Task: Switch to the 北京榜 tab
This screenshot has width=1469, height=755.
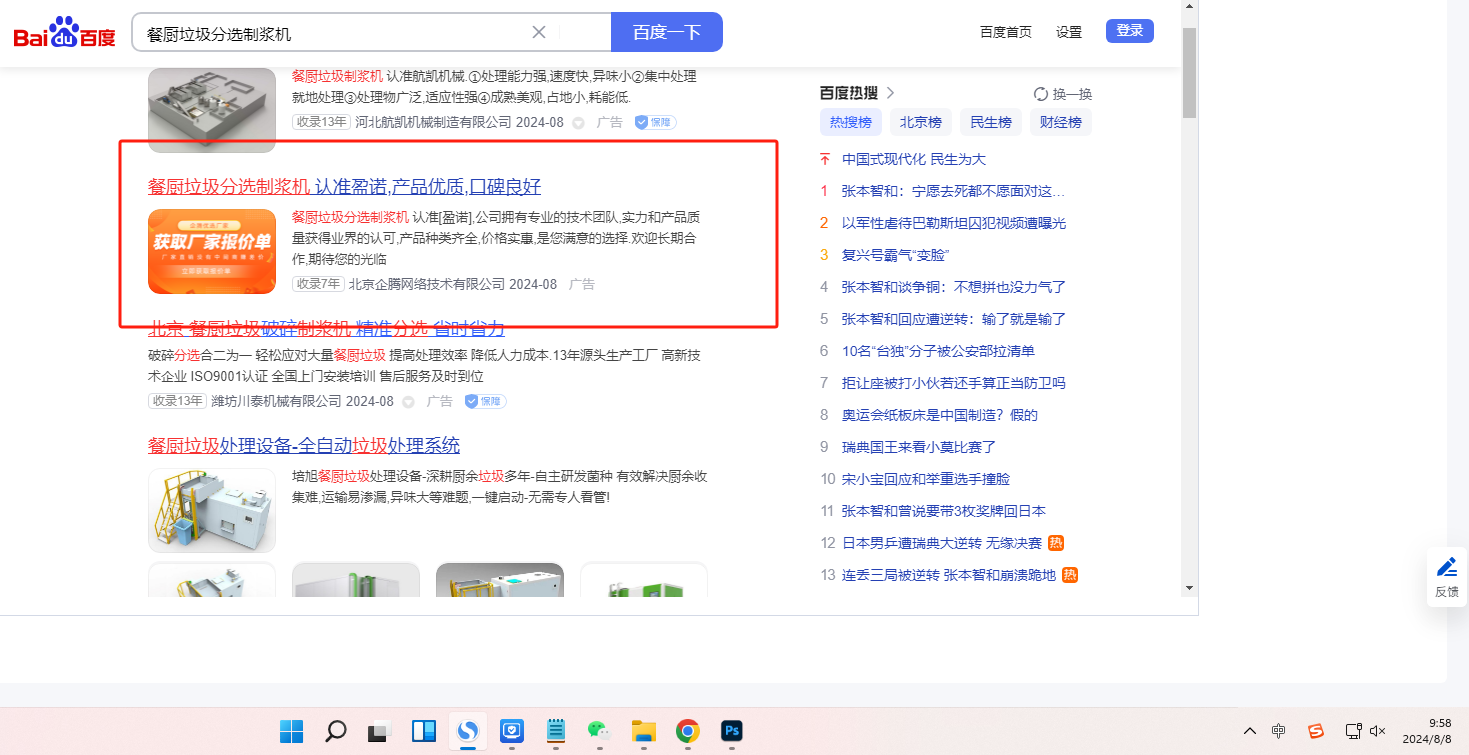Action: tap(920, 123)
